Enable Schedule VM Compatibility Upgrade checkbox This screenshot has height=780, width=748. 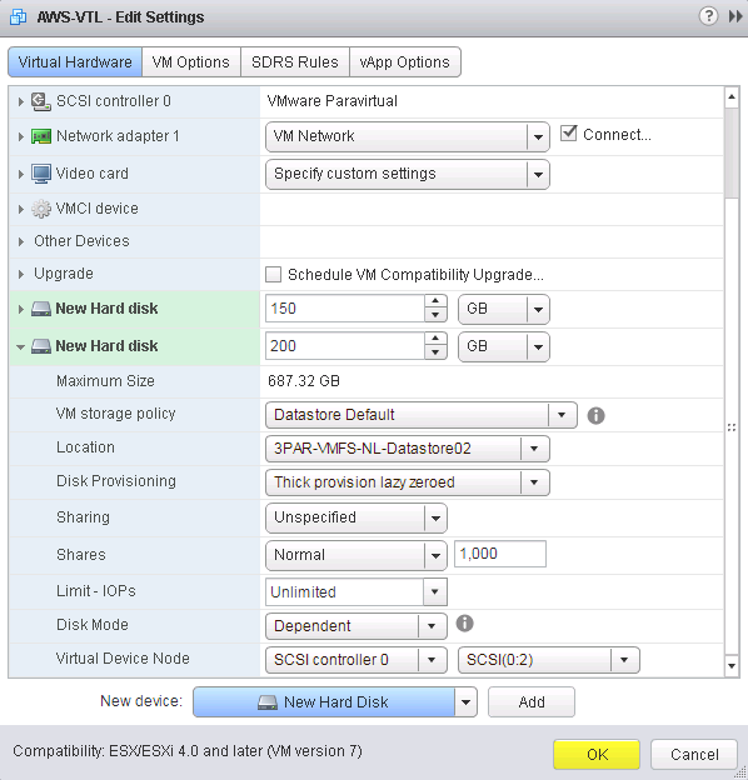pos(273,275)
